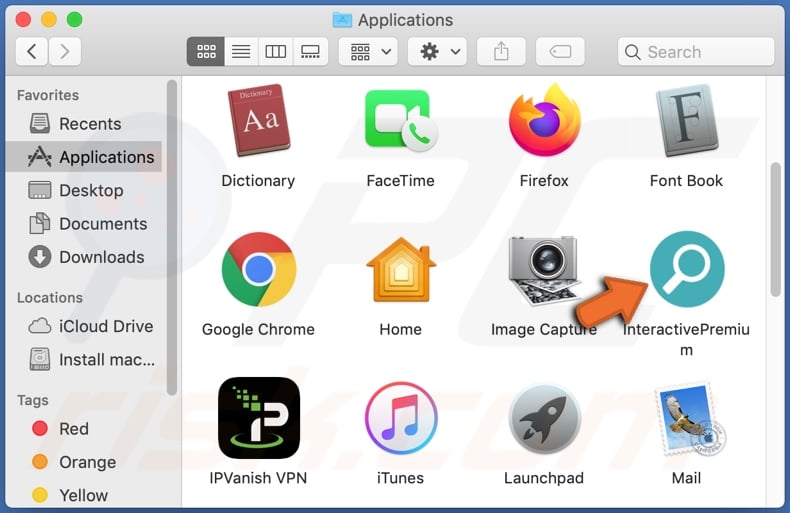The width and height of the screenshot is (790, 513).
Task: Select Applications in the sidebar
Action: click(84, 157)
